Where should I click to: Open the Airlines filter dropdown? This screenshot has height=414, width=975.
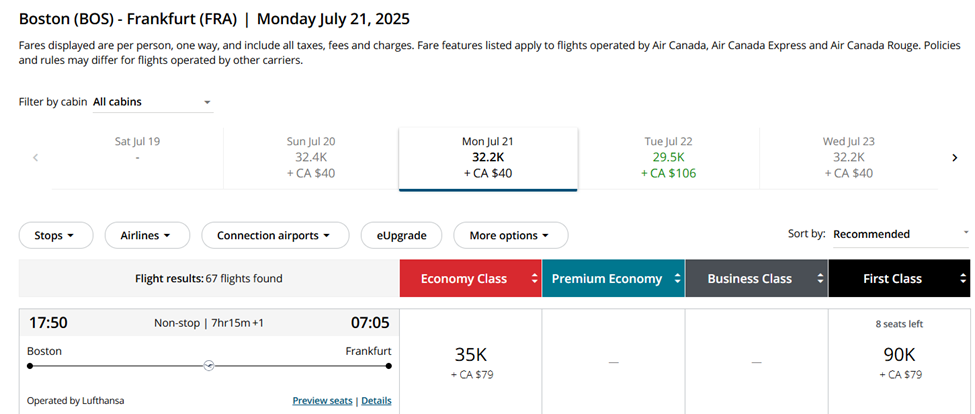click(147, 235)
